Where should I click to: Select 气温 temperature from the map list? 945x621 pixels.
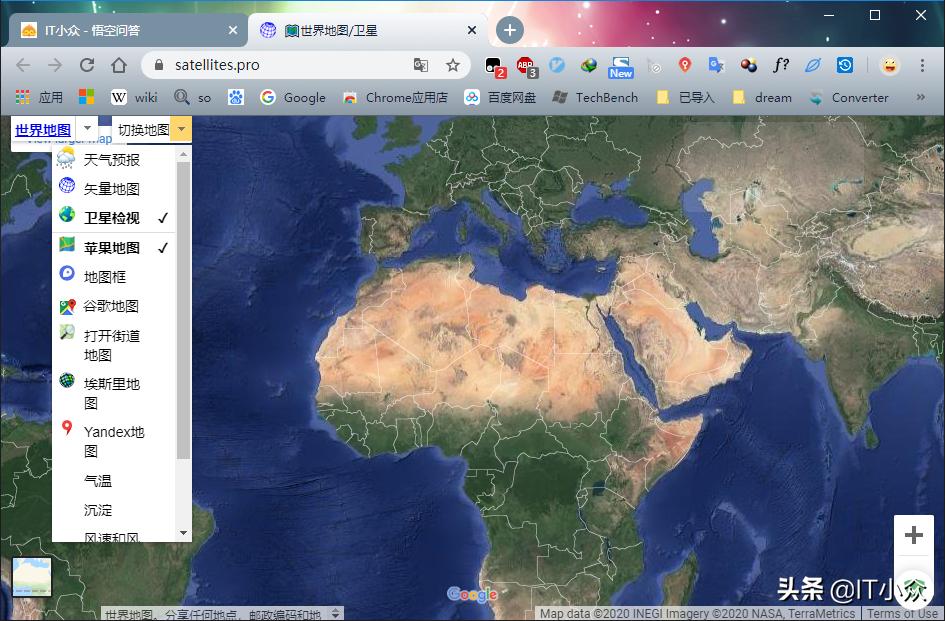coord(98,481)
